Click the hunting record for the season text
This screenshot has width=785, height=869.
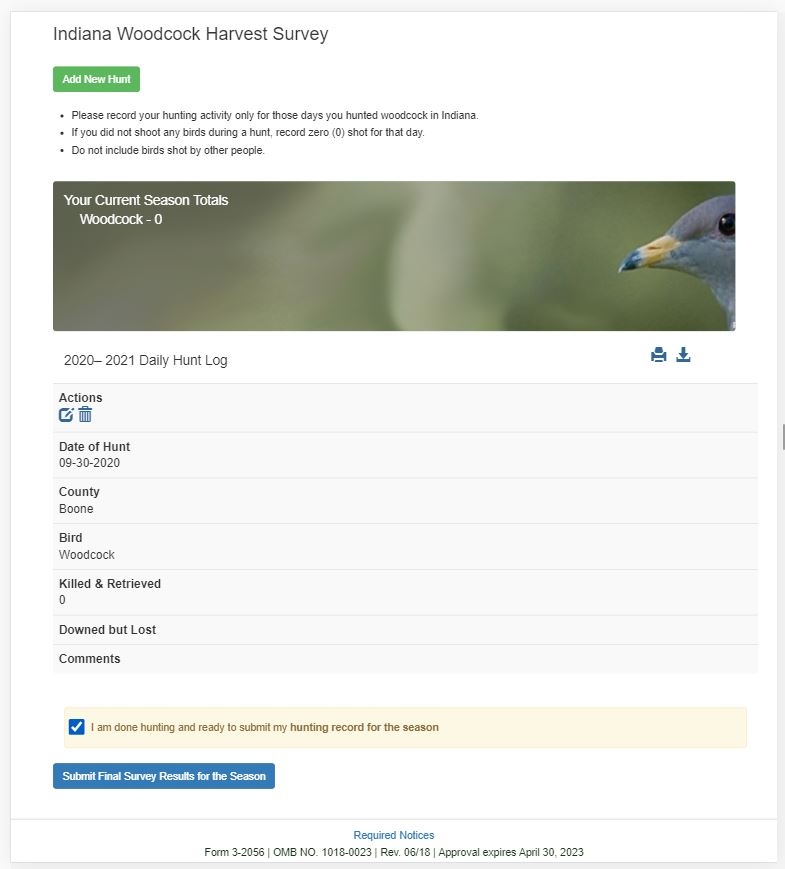(x=364, y=727)
